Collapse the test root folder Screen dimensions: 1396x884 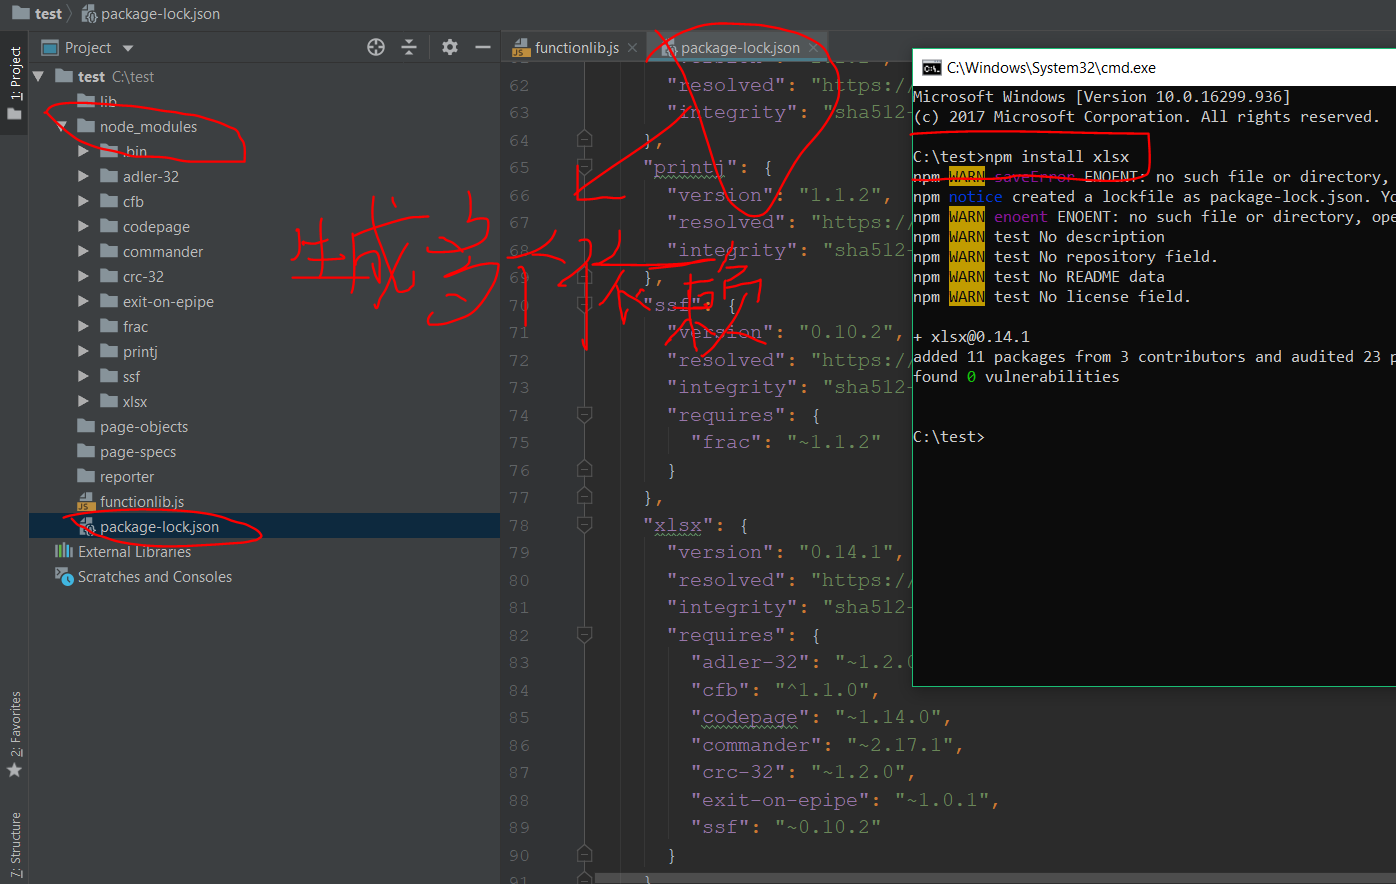[37, 75]
